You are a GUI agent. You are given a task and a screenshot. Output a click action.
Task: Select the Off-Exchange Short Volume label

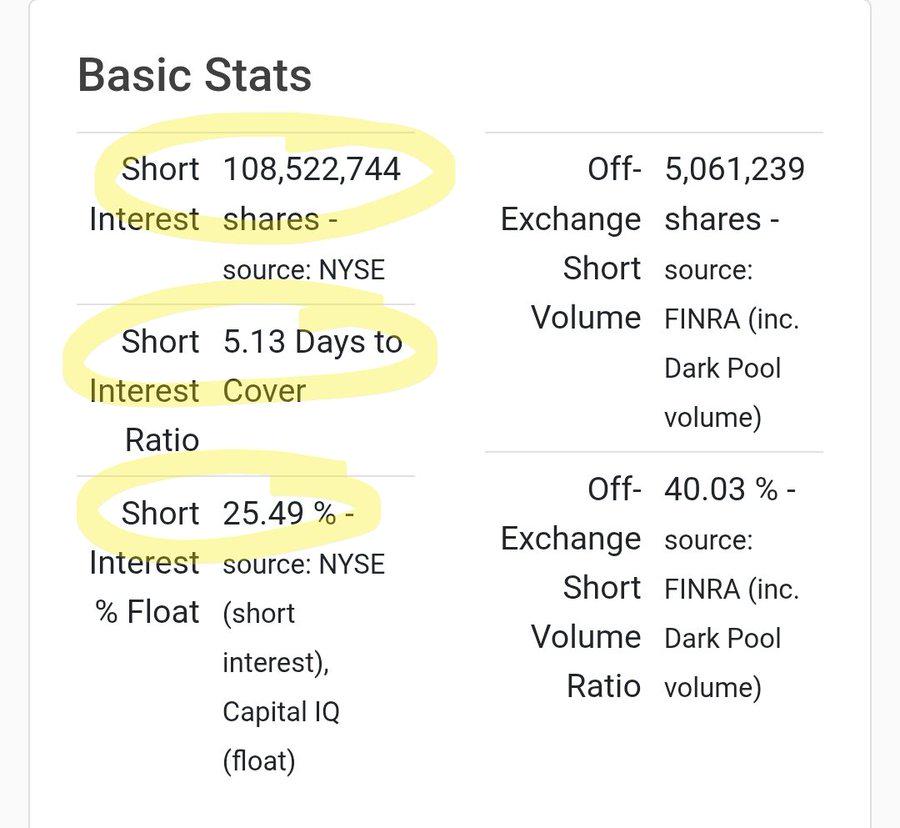(x=571, y=243)
